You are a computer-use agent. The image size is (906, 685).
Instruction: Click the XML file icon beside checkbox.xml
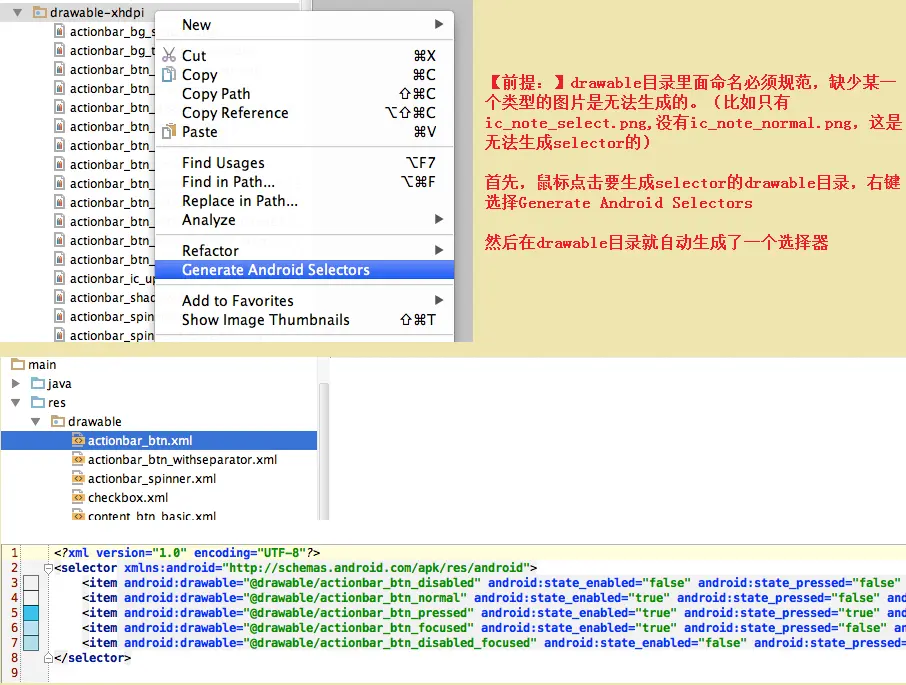coord(78,497)
